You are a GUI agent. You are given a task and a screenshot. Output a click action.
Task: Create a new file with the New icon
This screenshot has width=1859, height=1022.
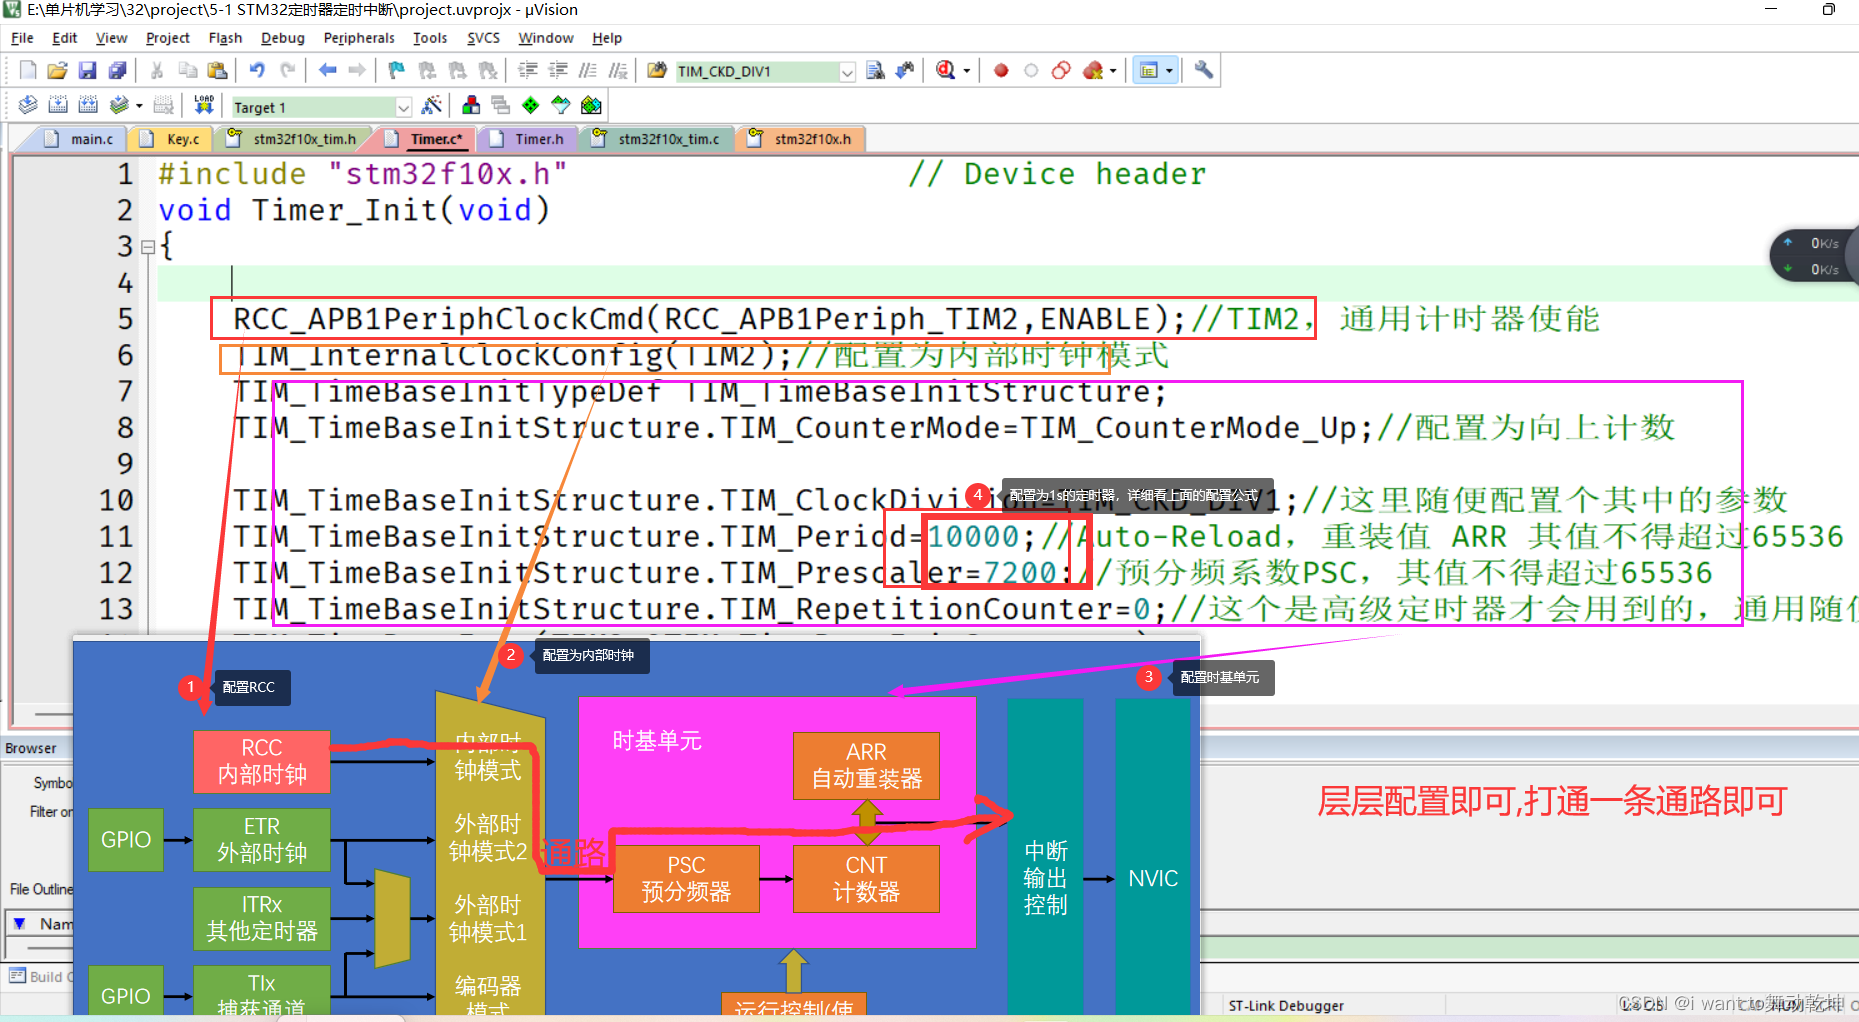pos(28,70)
